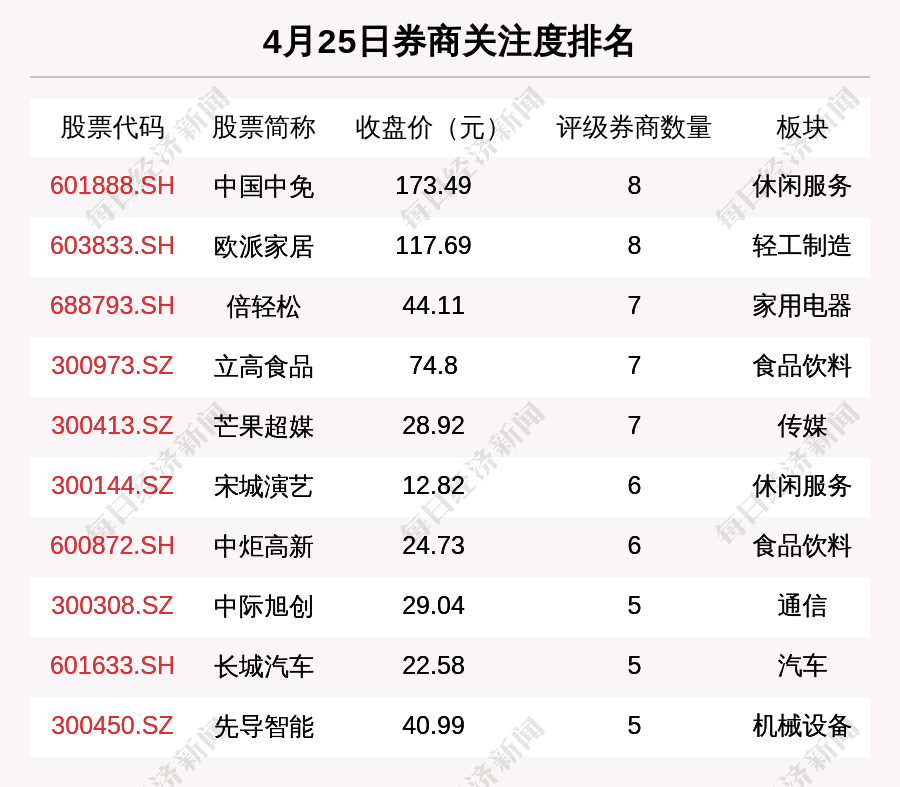Viewport: 900px width, 787px height.
Task: Open stock code 688793.SH
Action: click(x=112, y=305)
